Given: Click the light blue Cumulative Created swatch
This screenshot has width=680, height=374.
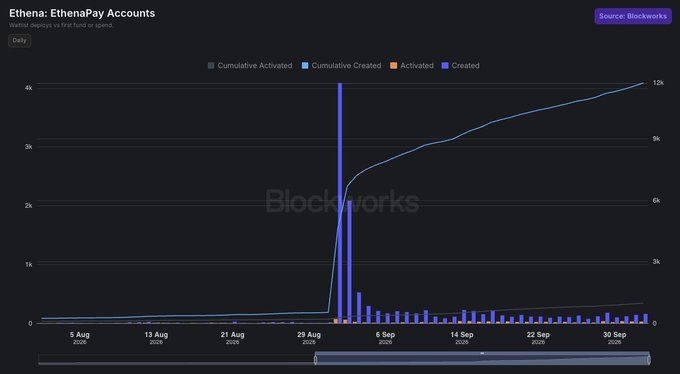Looking at the screenshot, I should click(x=305, y=66).
